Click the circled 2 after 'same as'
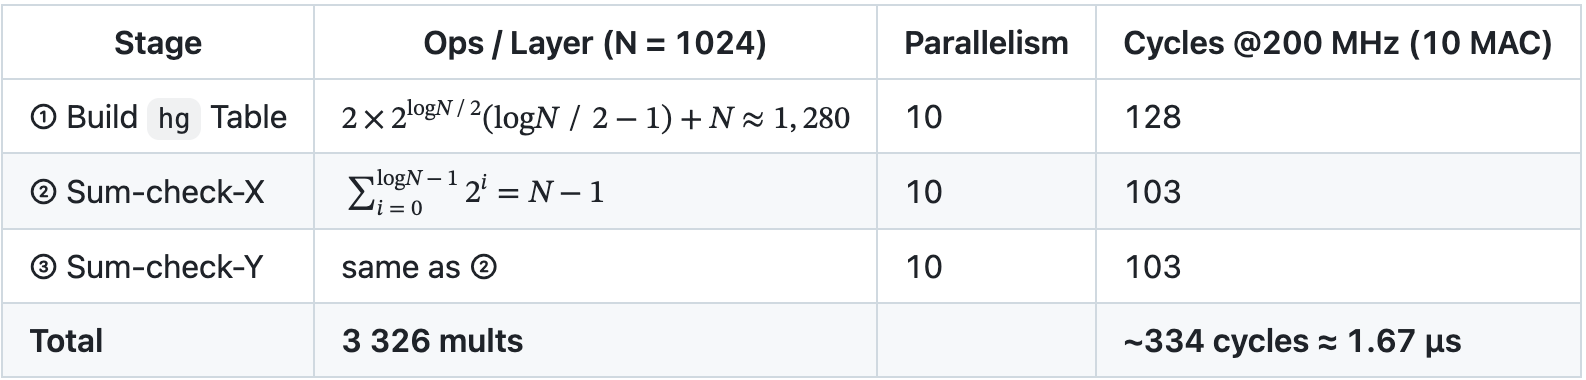 click(484, 268)
